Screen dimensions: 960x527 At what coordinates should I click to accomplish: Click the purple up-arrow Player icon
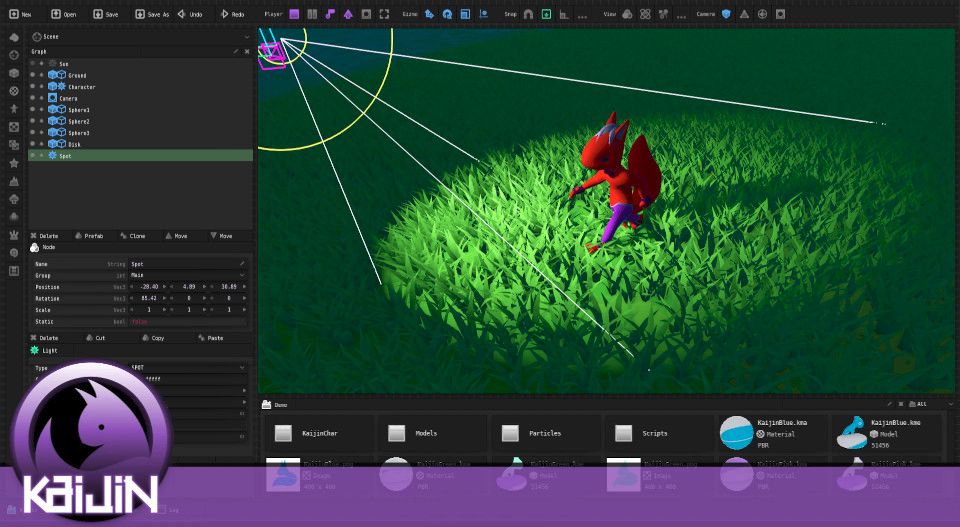[x=348, y=13]
